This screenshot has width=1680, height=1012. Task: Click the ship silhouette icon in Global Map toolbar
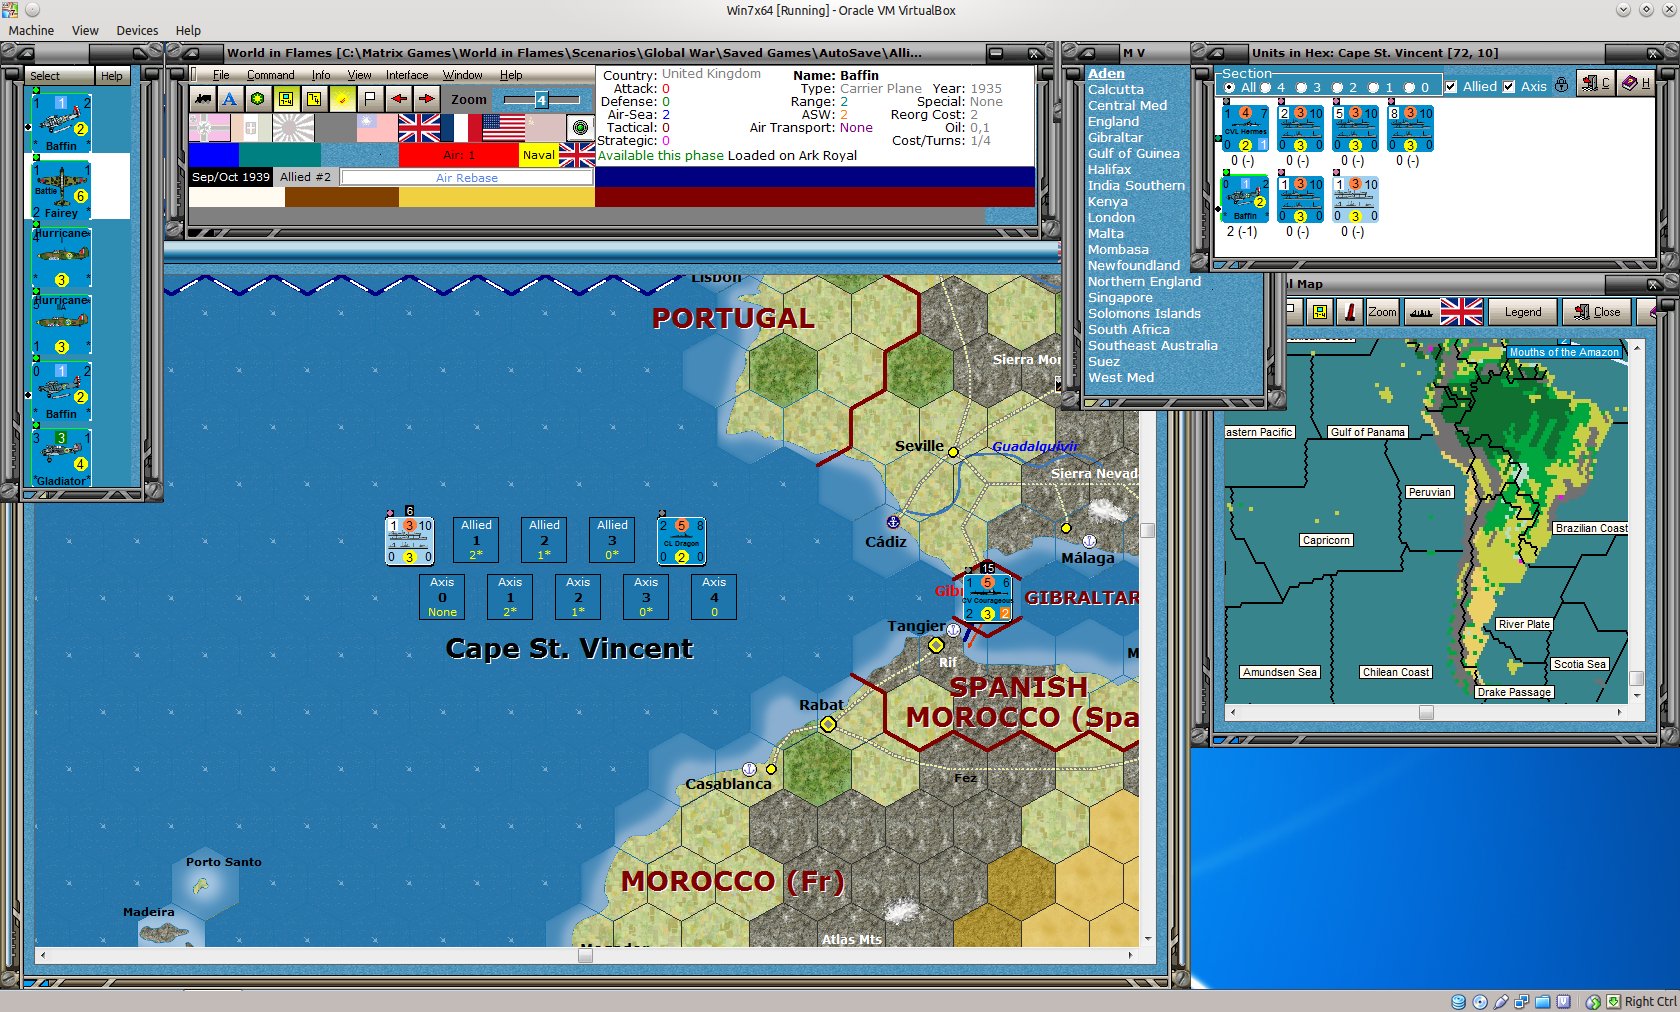tap(1420, 312)
